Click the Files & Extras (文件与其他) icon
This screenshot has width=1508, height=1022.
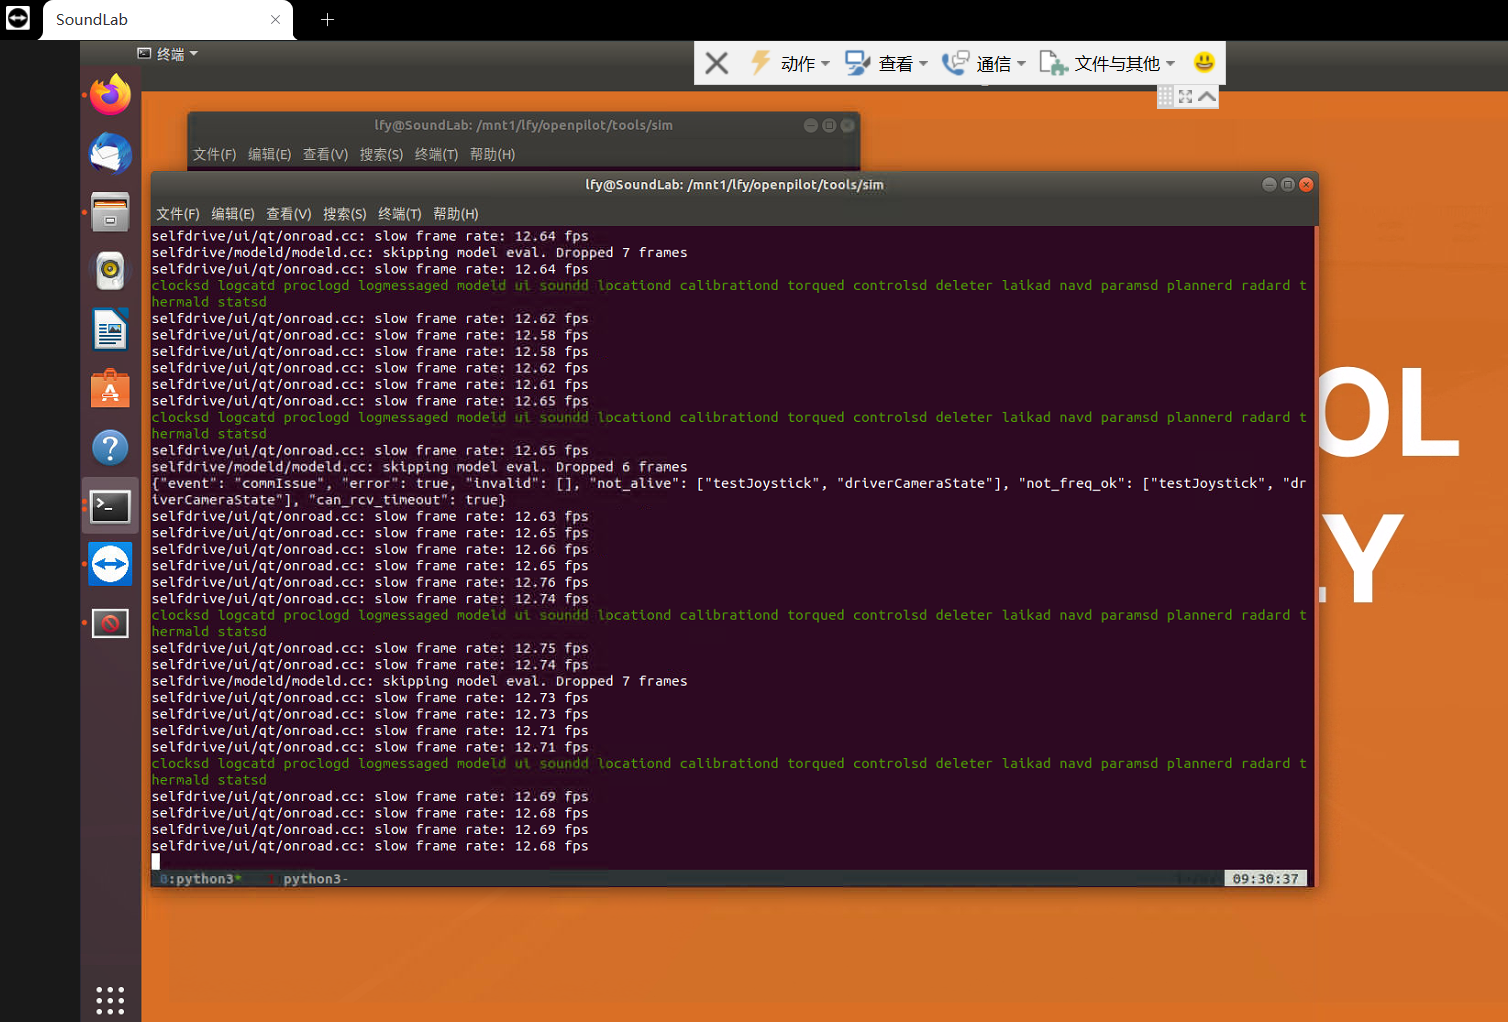pyautogui.click(x=1053, y=62)
